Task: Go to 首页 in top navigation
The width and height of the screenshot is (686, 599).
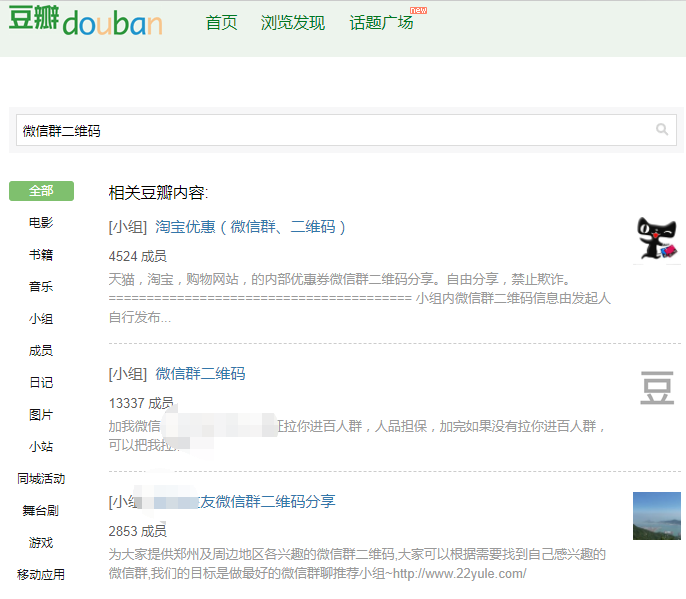Action: 221,23
